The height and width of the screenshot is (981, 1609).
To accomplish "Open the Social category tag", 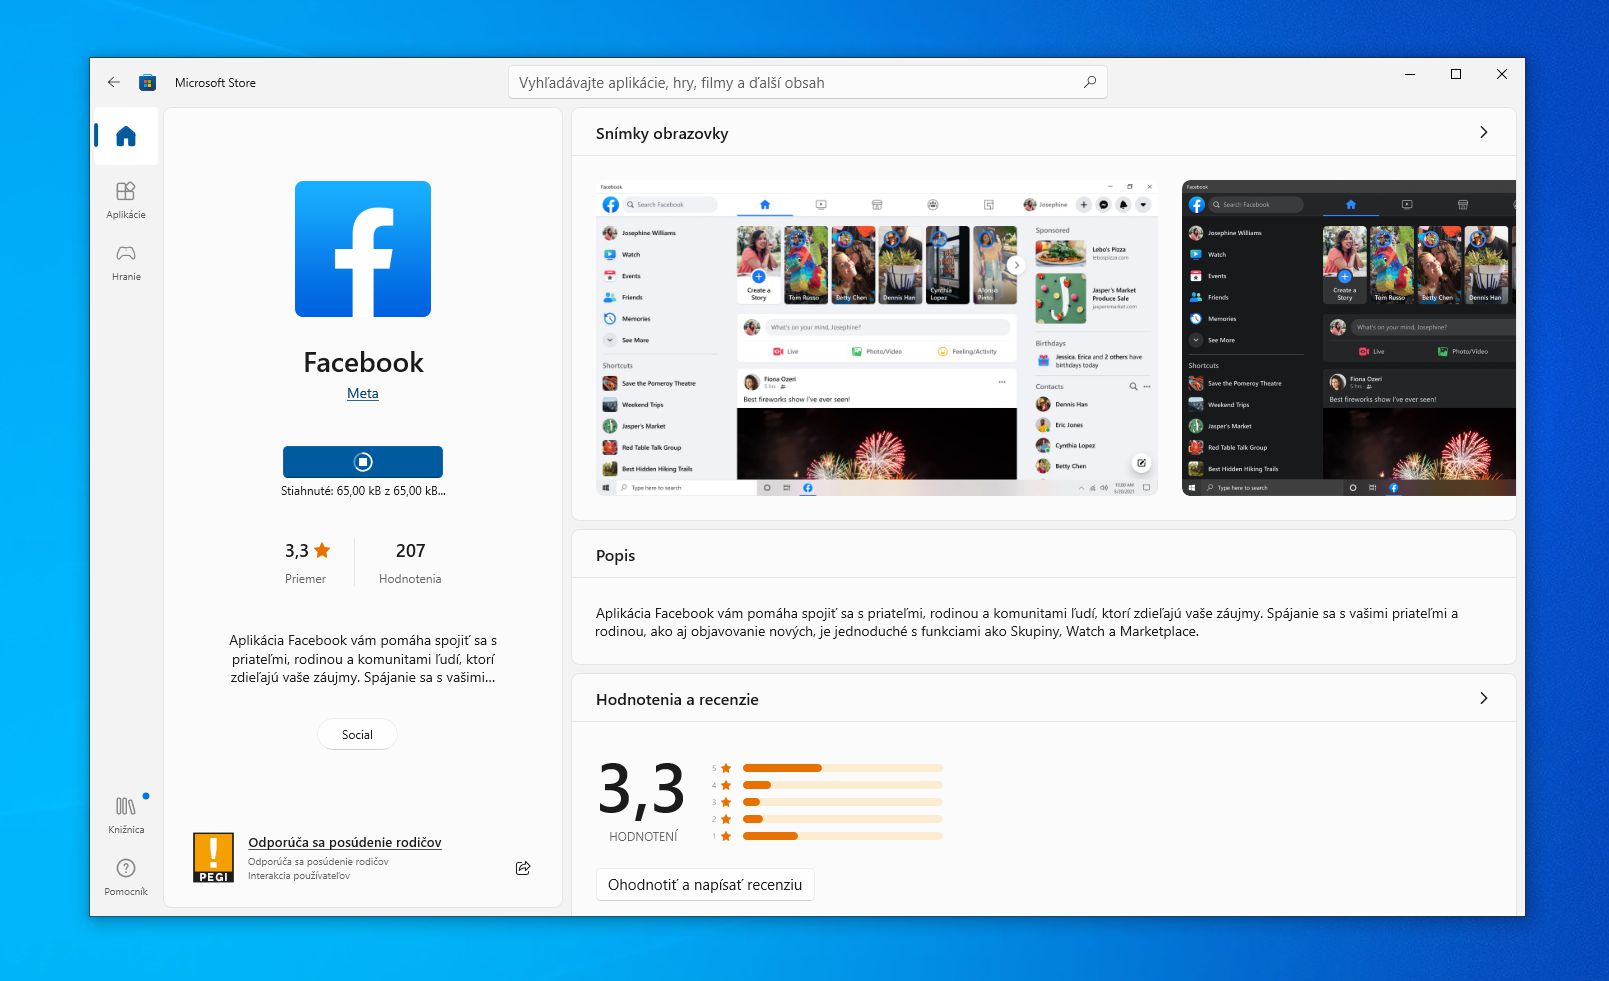I will (x=357, y=734).
